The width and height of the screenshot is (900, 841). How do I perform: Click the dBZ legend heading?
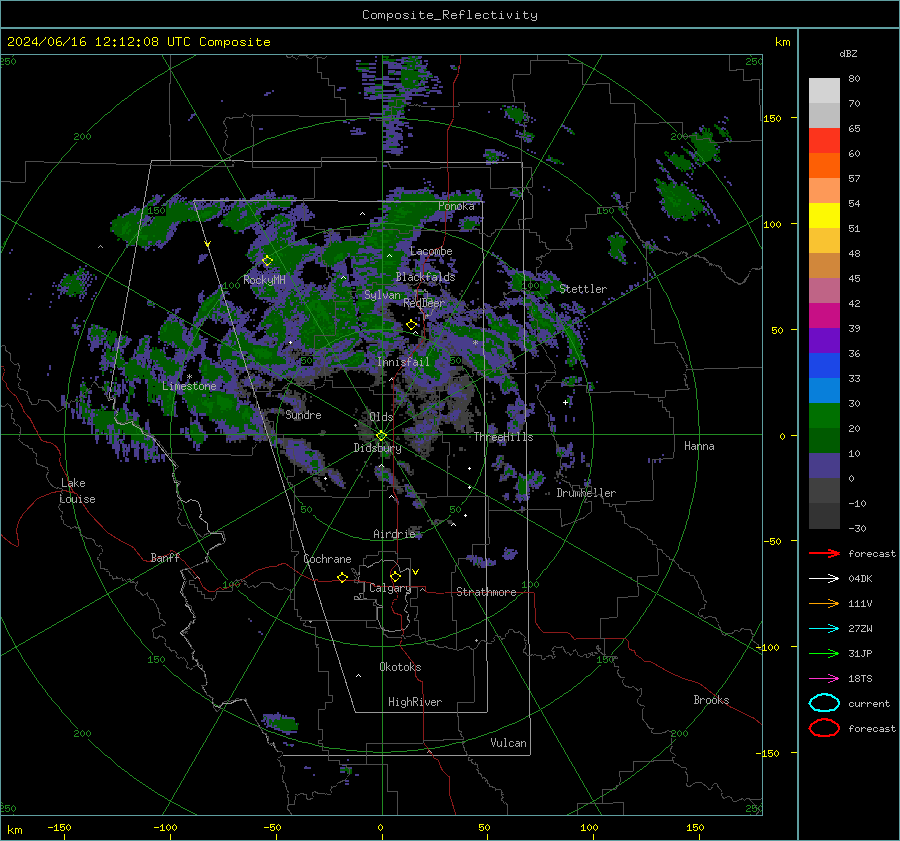click(848, 54)
